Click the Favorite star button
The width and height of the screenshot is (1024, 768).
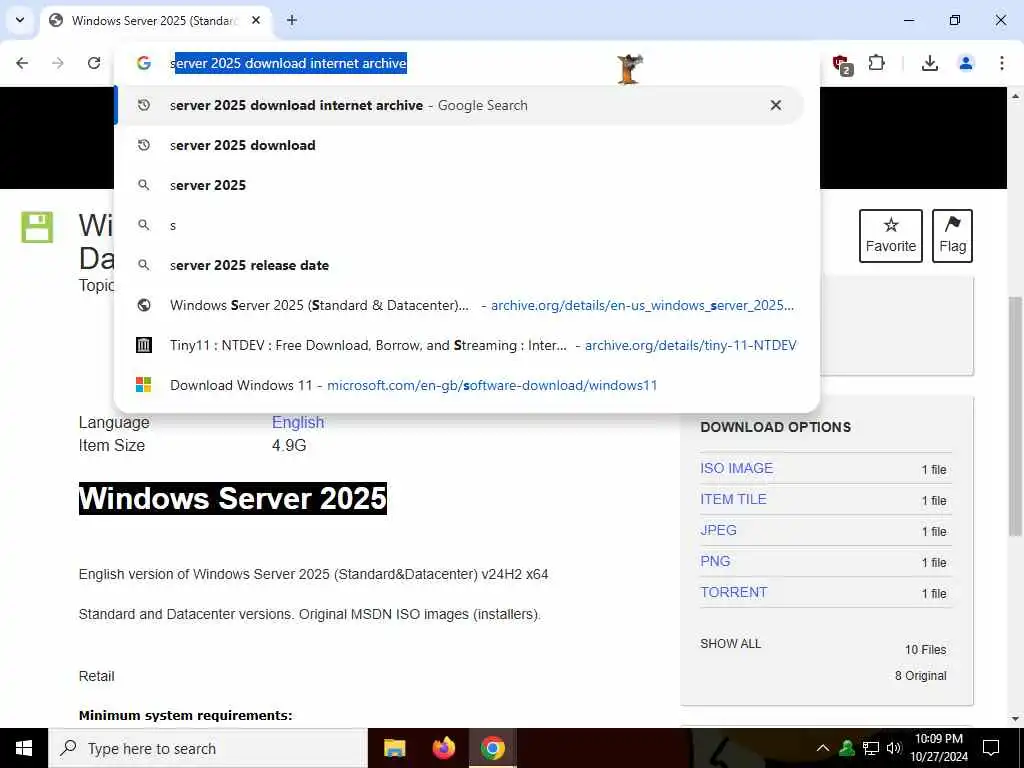click(891, 236)
